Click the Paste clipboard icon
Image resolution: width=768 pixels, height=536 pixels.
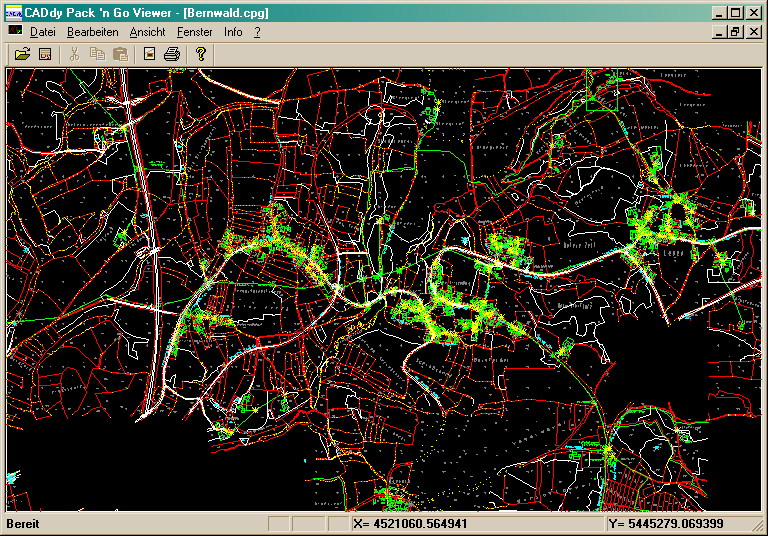coord(120,54)
